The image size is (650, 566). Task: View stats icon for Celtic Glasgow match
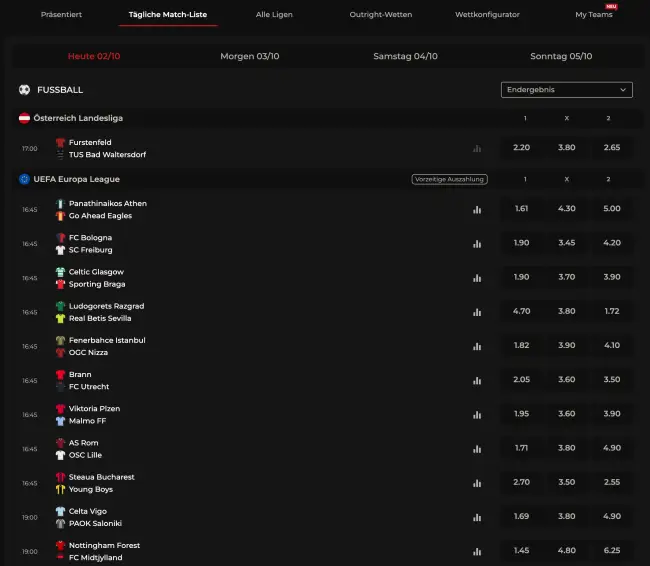click(x=477, y=278)
